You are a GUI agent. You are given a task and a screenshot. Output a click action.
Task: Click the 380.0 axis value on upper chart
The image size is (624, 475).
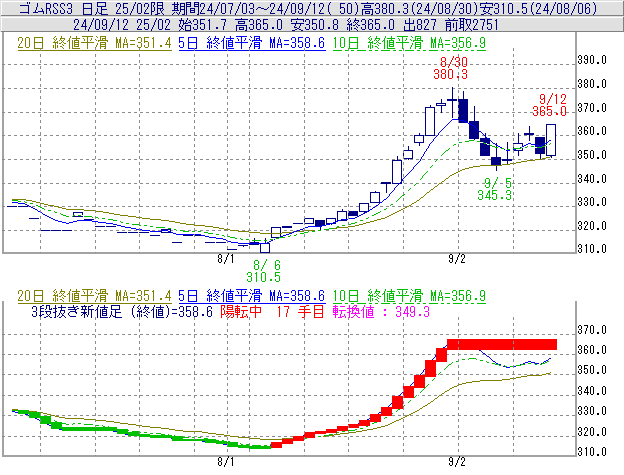(592, 84)
